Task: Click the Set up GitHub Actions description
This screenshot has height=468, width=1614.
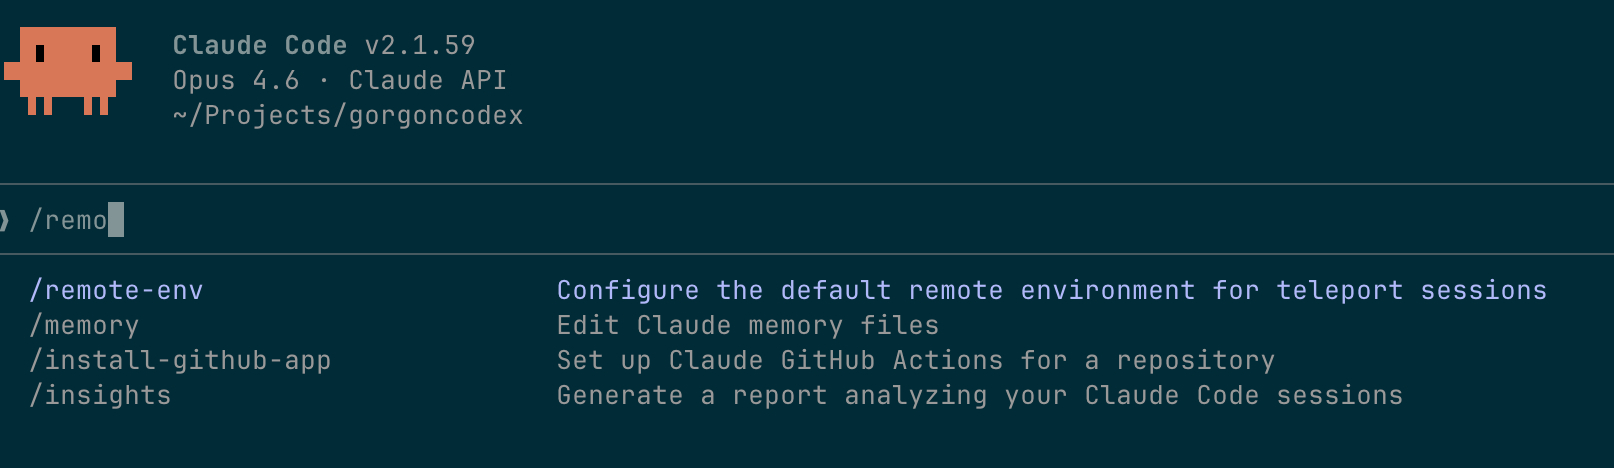Action: (x=916, y=361)
